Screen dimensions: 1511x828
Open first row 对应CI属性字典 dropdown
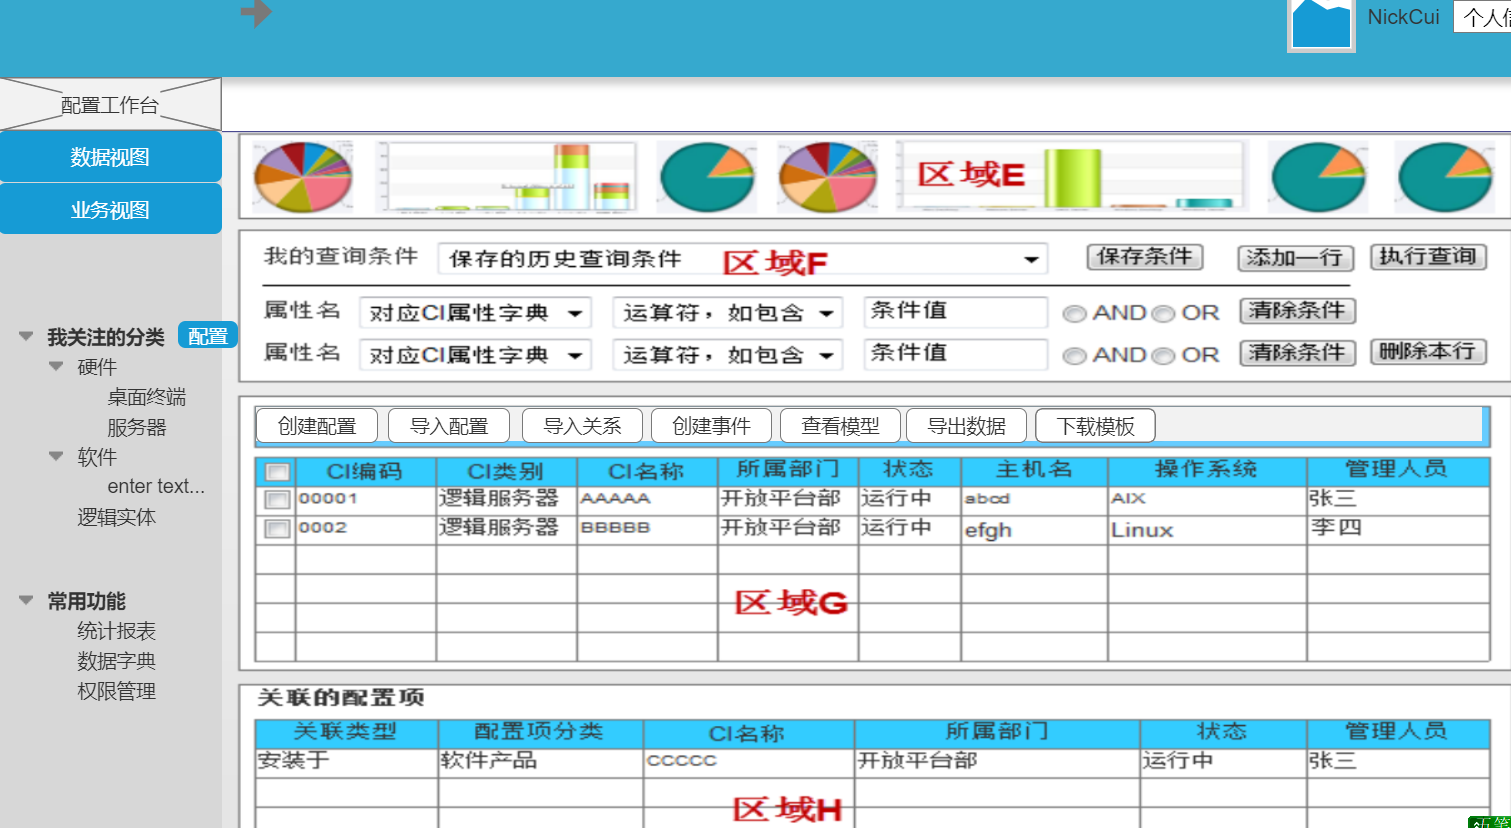475,313
